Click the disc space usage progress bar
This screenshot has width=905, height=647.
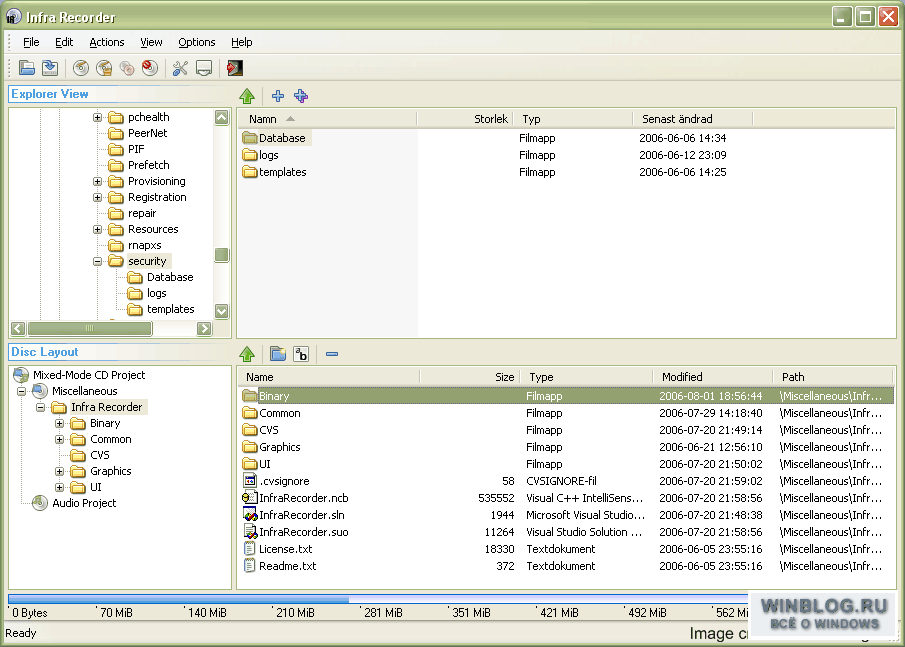378,599
